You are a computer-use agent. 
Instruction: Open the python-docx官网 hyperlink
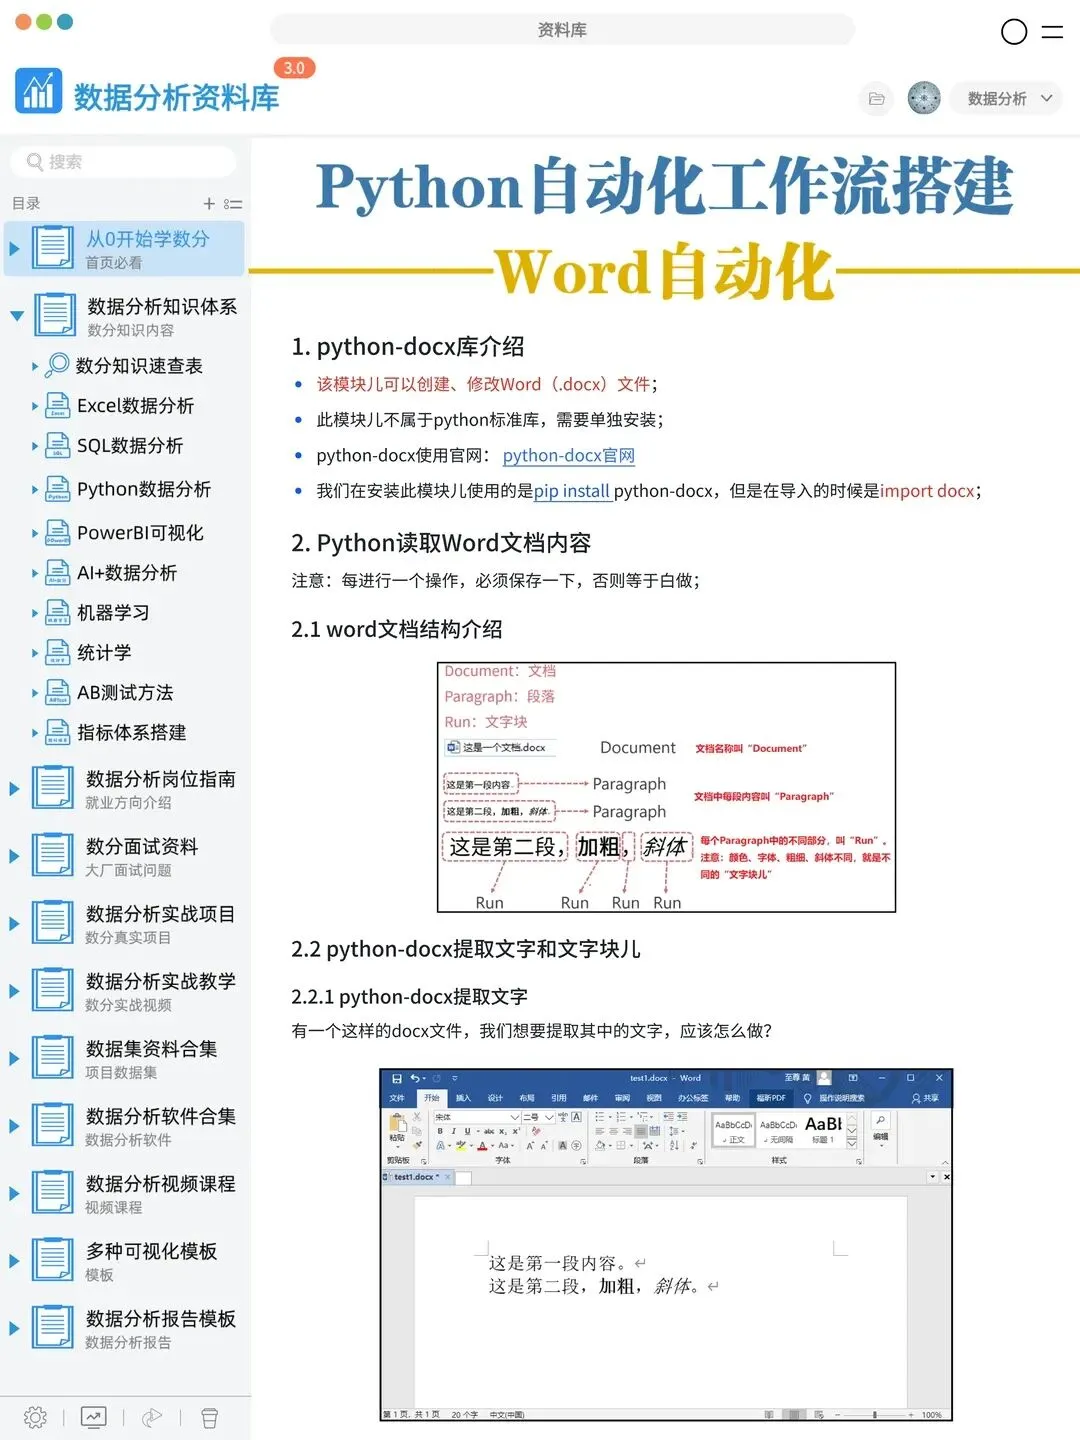coord(568,456)
